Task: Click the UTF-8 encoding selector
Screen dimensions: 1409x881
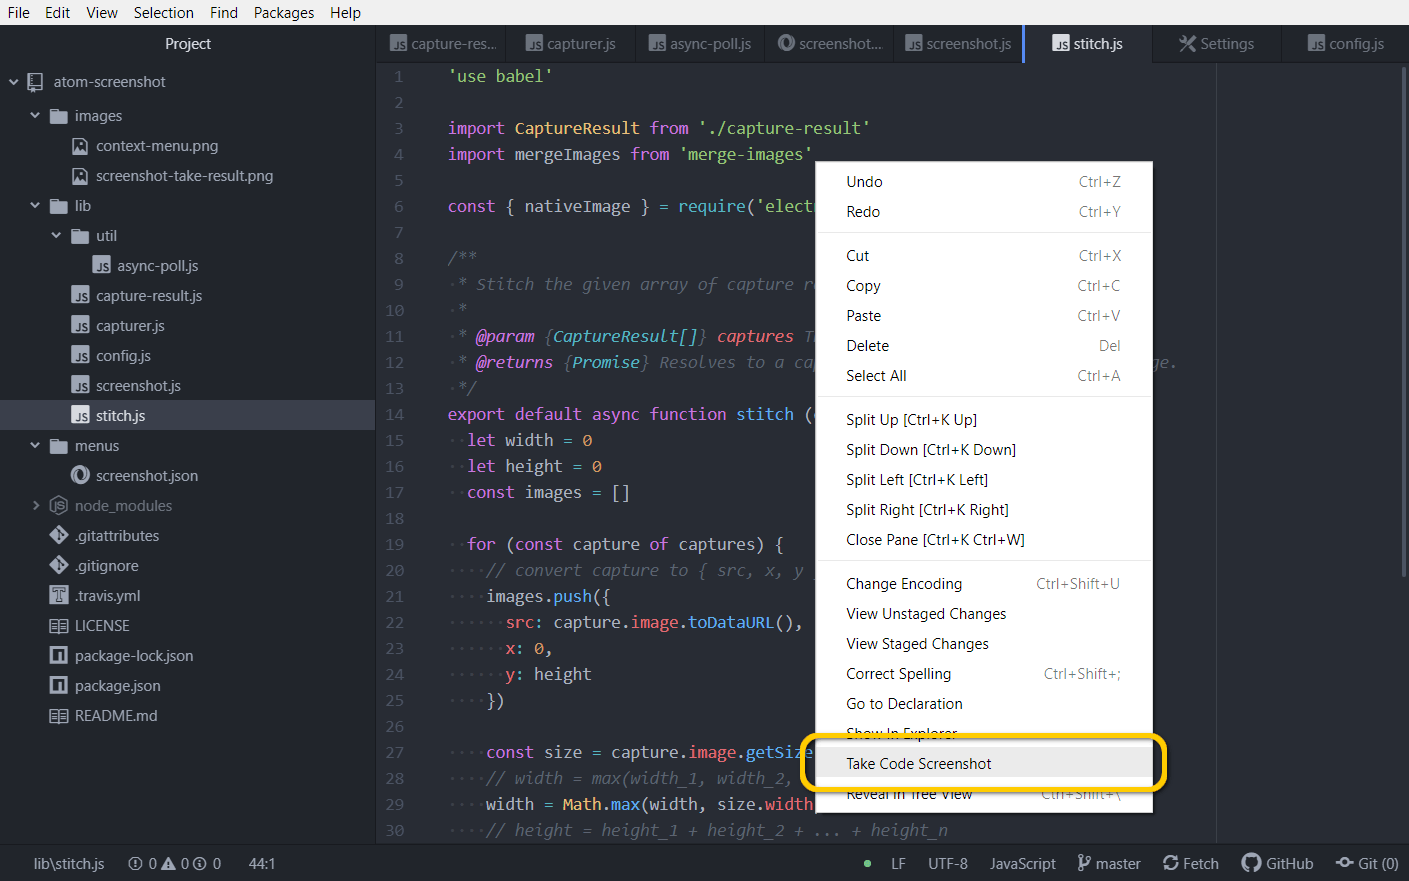Action: click(x=947, y=863)
